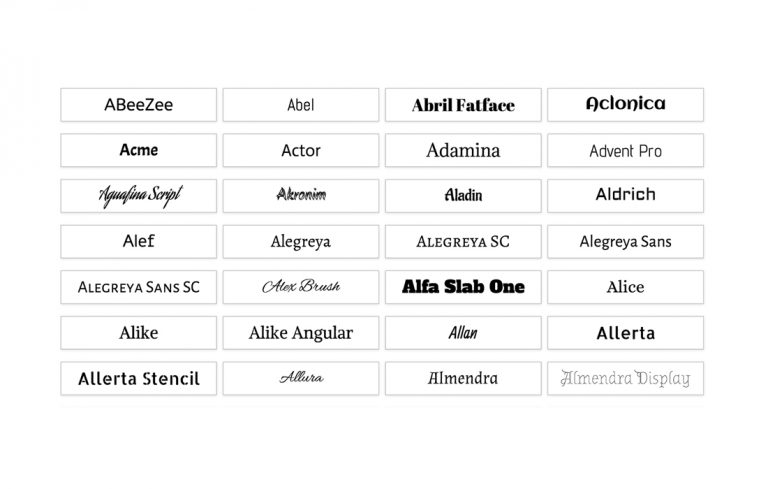Select the Allerta Stencil font tile

pyautogui.click(x=139, y=378)
